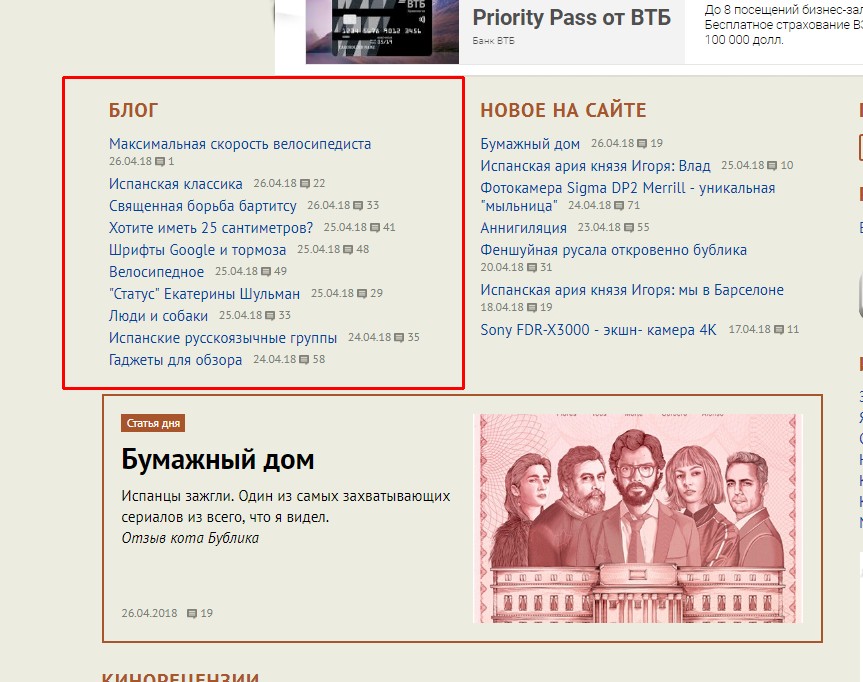The width and height of the screenshot is (863, 682).
Task: Click comment icon next to Аннигиляция
Action: [630, 228]
